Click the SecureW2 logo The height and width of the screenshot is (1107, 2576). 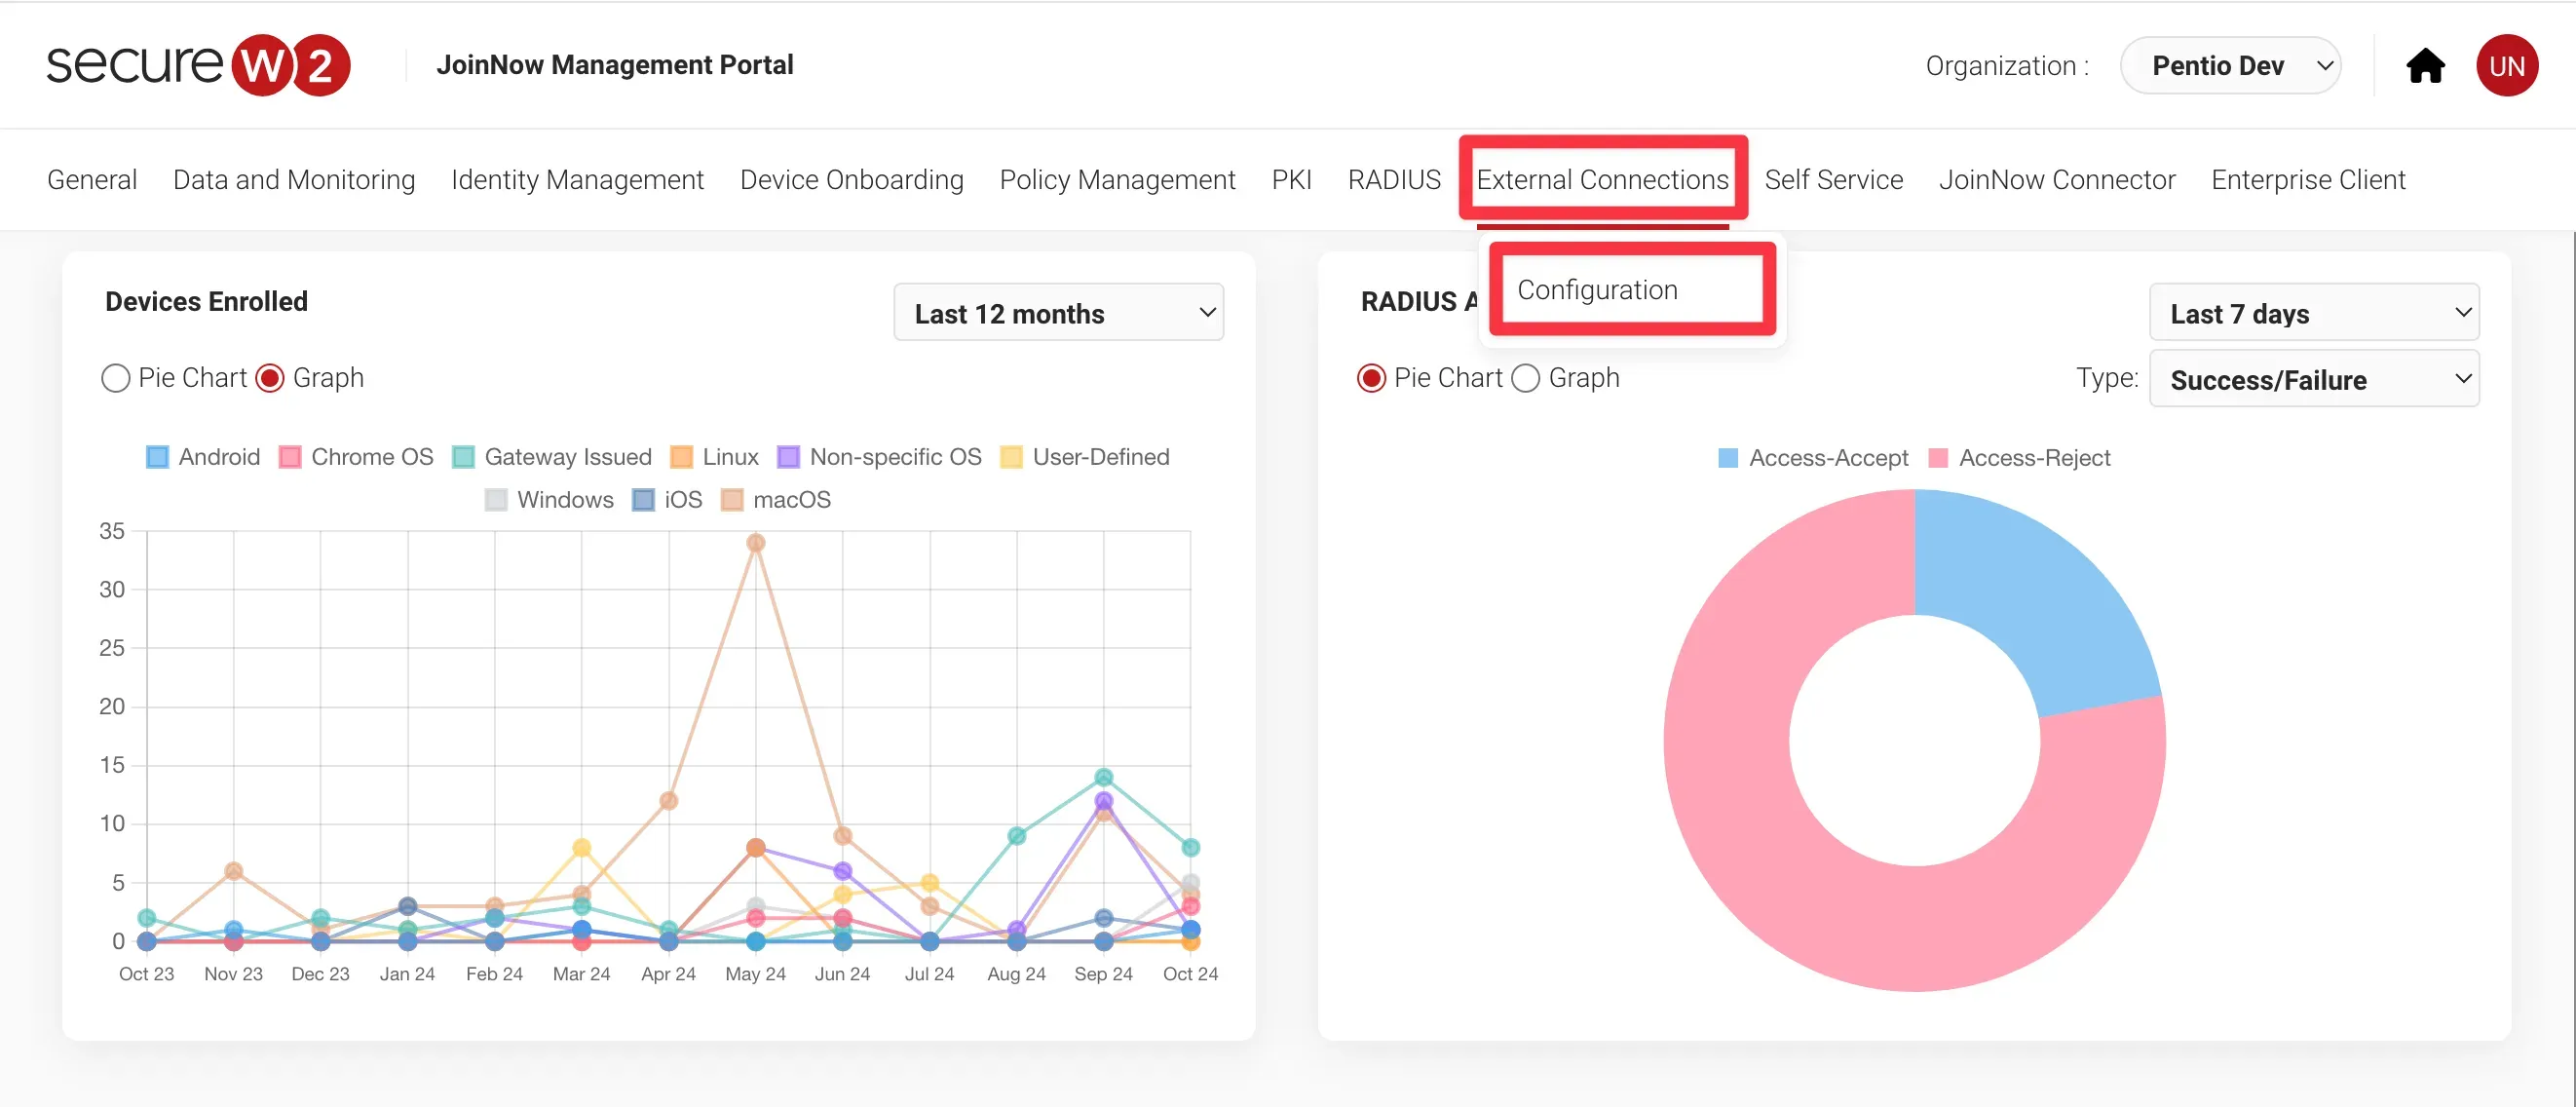click(198, 65)
